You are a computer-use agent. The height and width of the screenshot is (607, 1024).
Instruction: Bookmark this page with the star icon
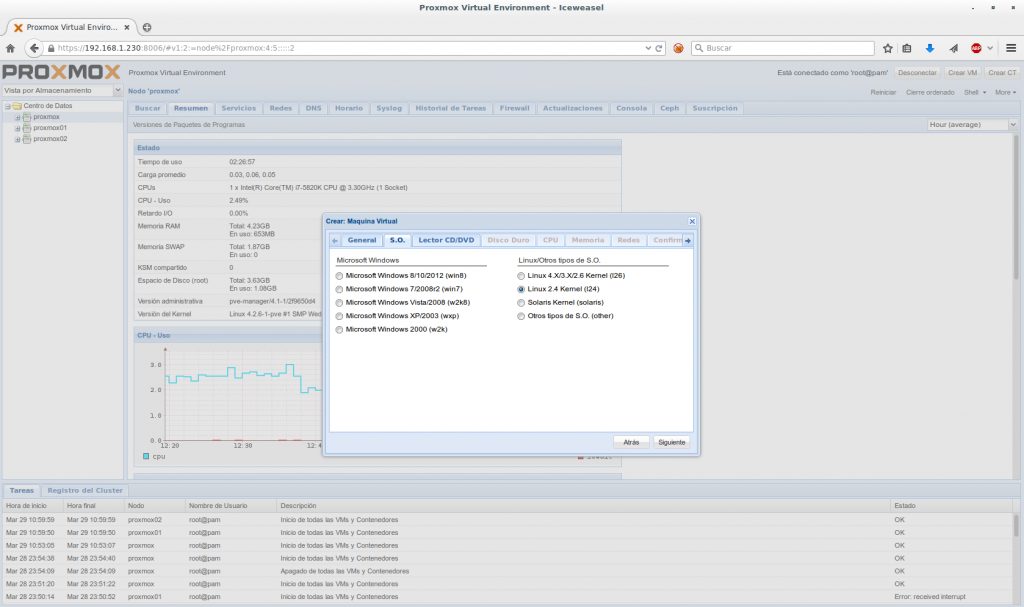pyautogui.click(x=887, y=47)
